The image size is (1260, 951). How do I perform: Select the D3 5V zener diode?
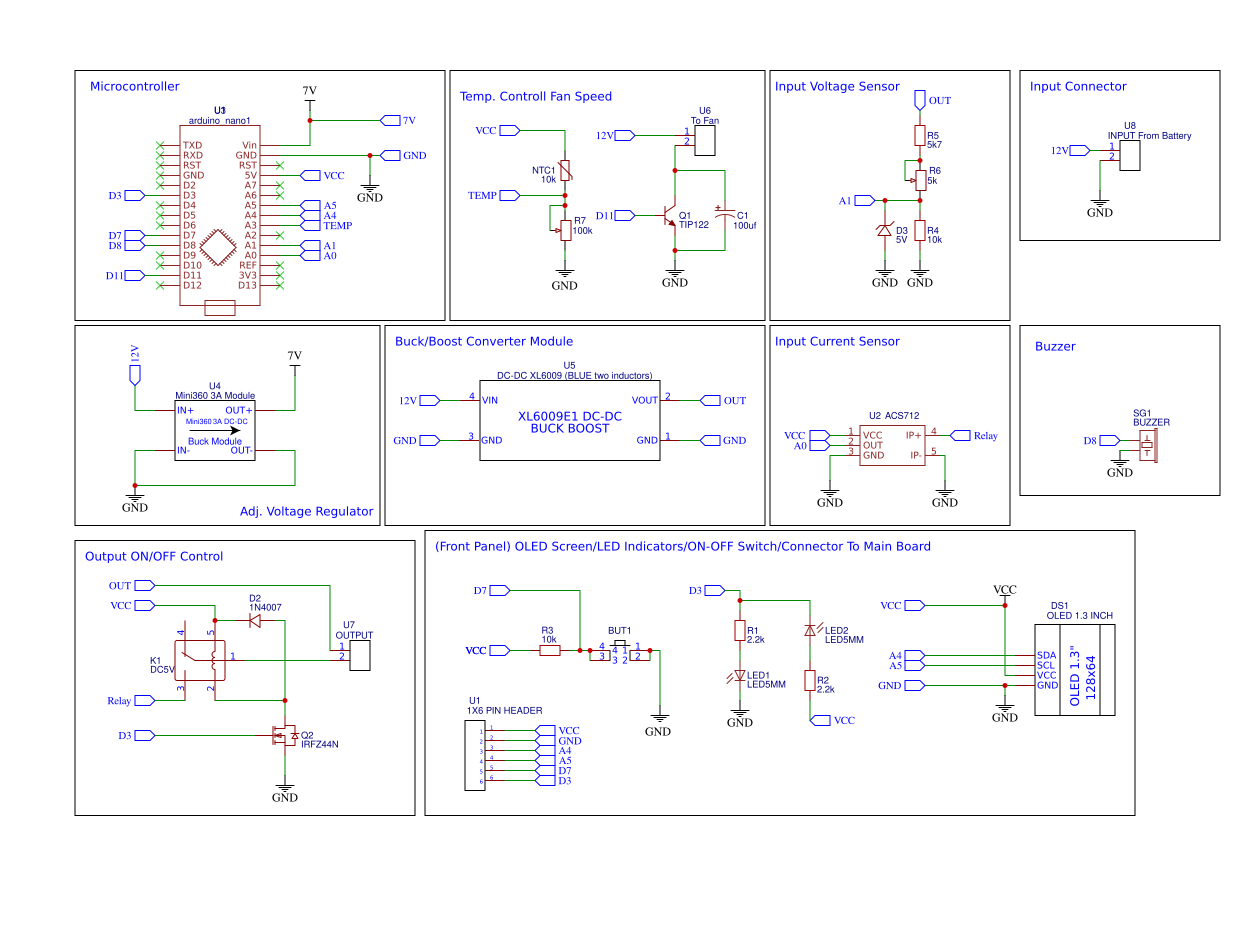point(884,230)
